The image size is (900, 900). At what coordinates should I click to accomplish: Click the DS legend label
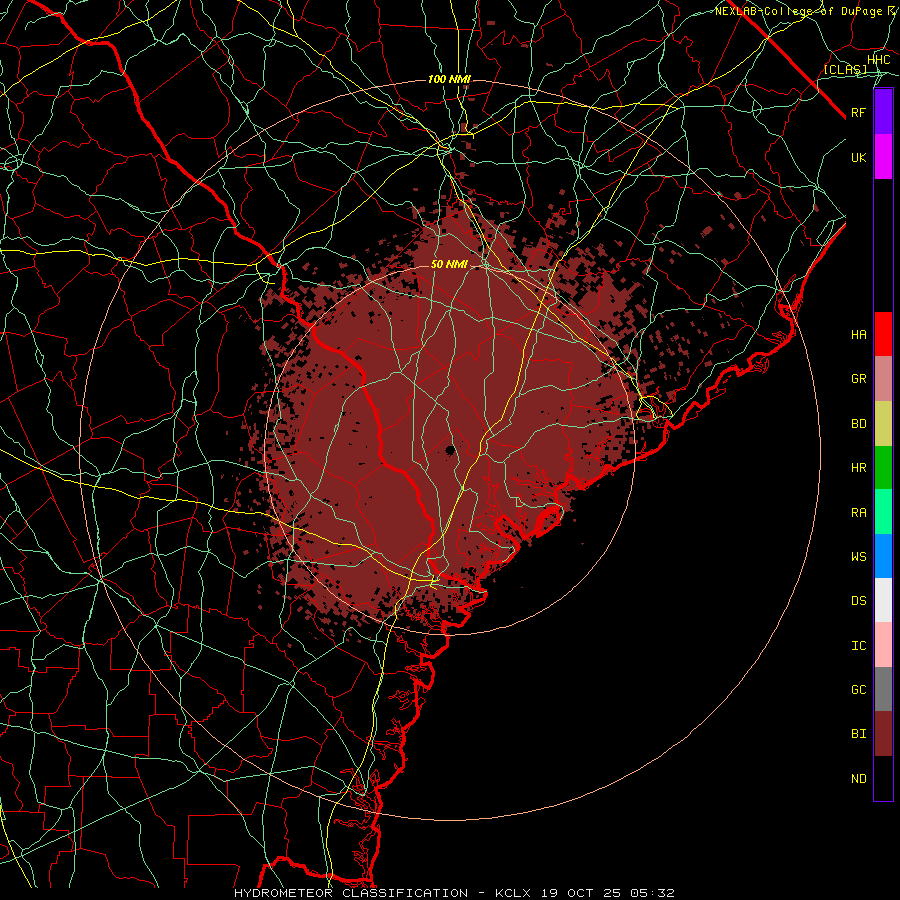tap(859, 601)
